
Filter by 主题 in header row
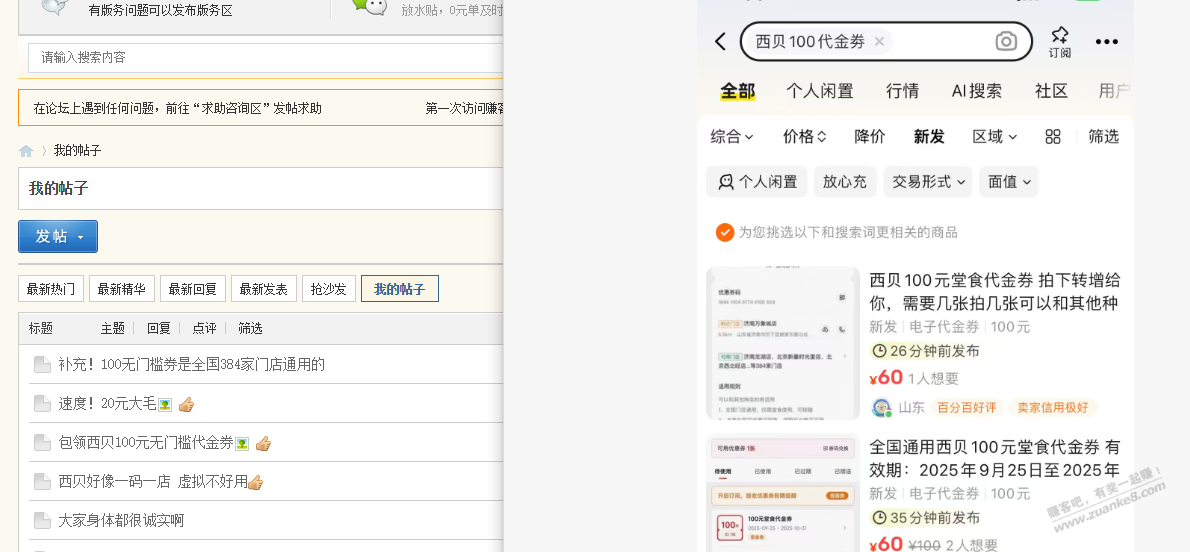(113, 328)
